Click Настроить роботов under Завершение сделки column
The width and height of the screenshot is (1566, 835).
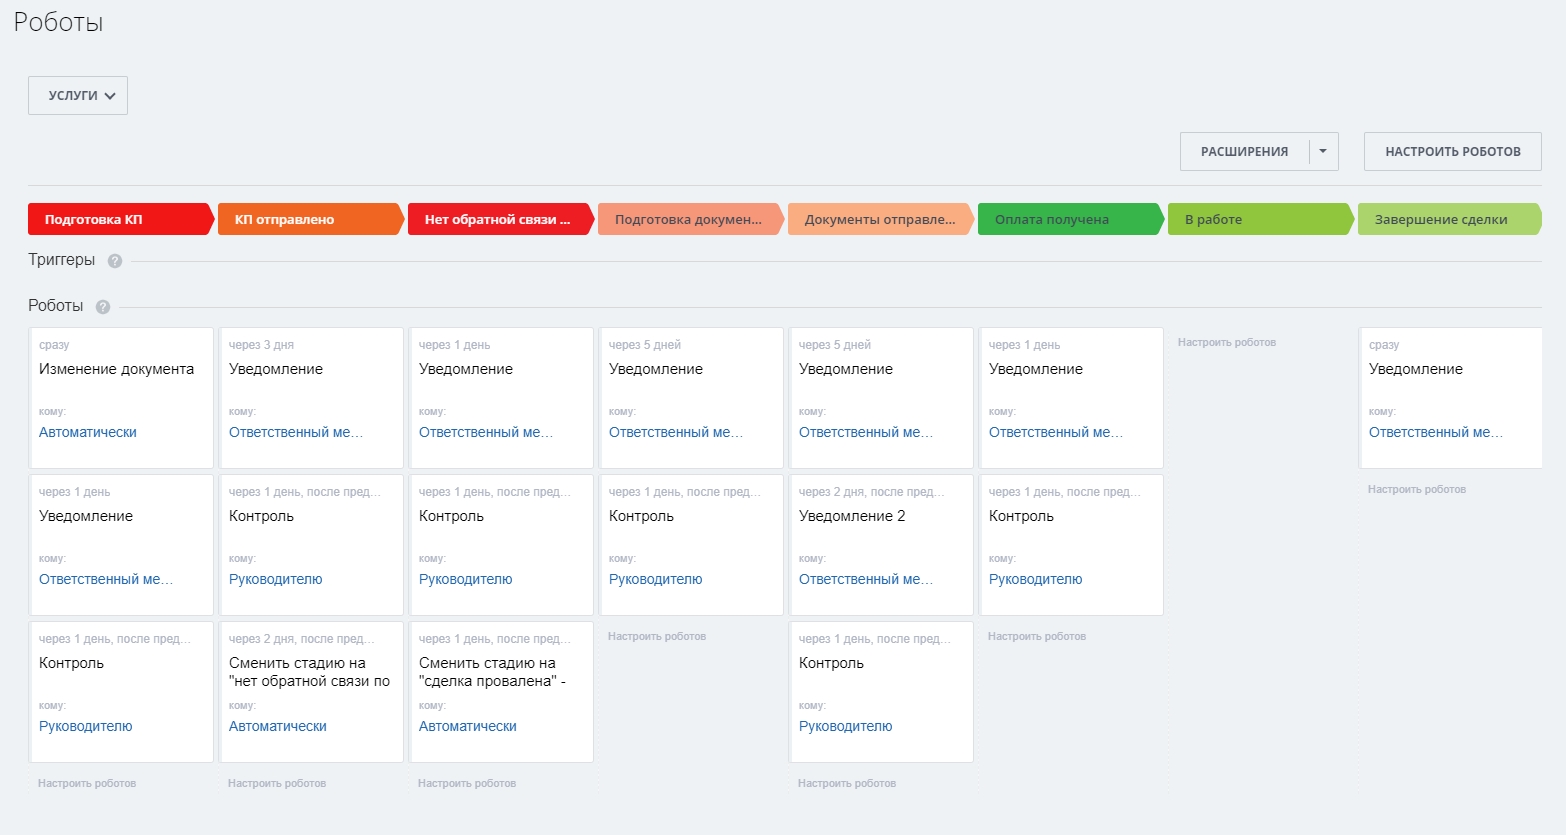[1417, 490]
